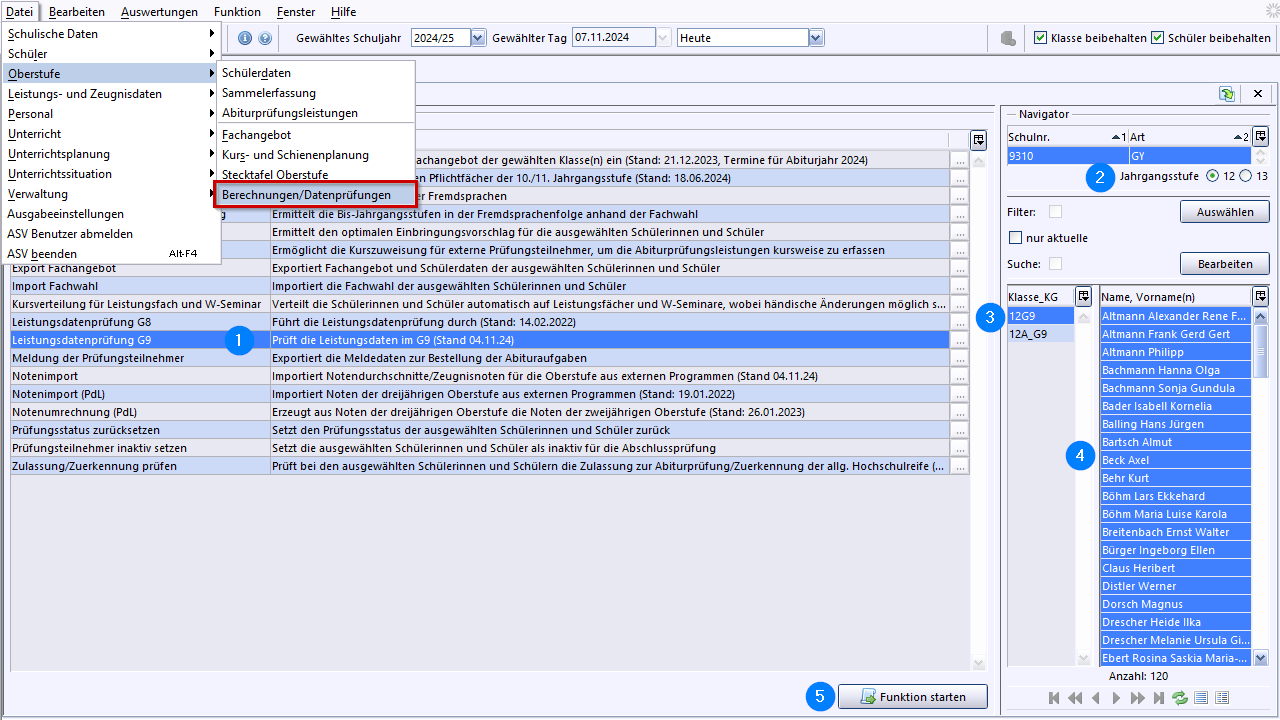Open the Gewähltes Schuljahr dropdown

(477, 38)
